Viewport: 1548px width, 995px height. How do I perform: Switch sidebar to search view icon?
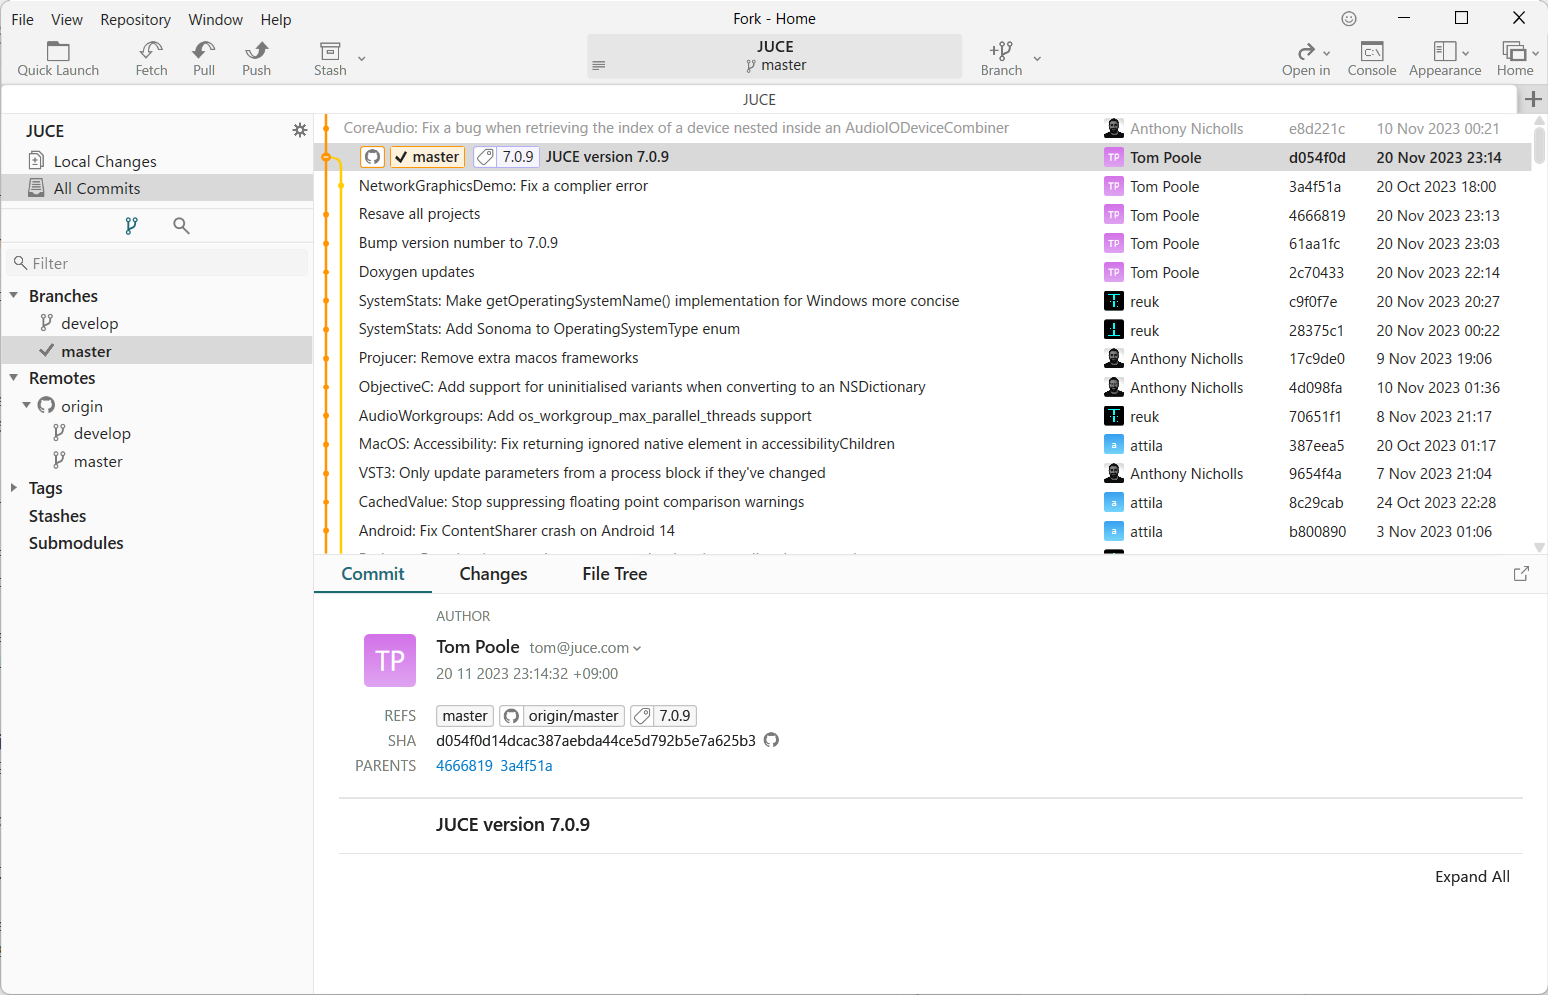[181, 226]
